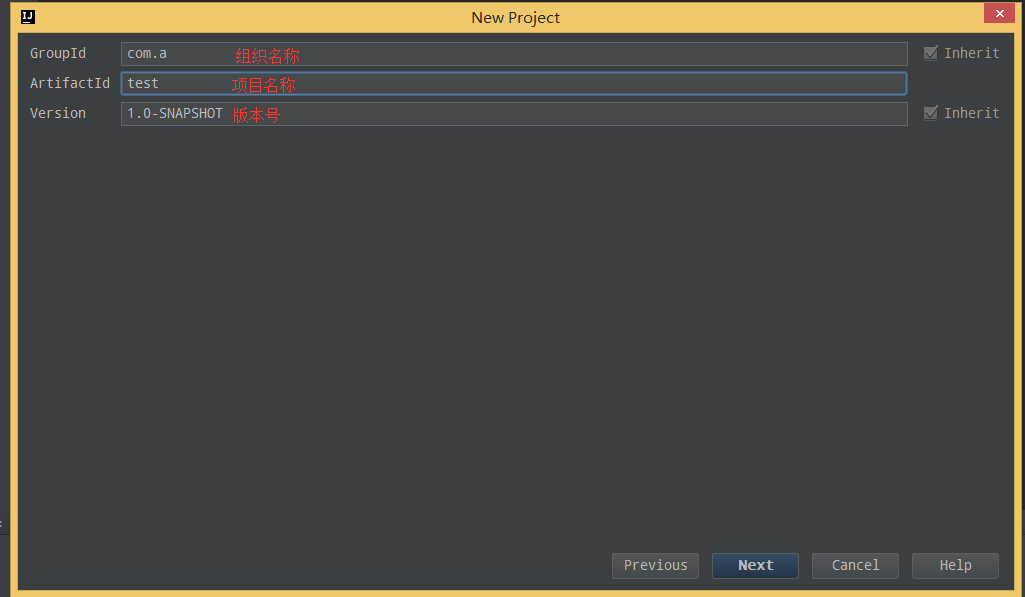
Task: Focus the Version input field
Action: 514,114
